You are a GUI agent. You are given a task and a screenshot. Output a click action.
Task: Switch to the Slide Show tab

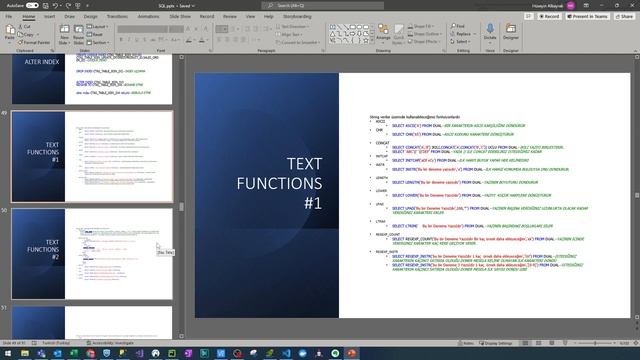coord(180,16)
